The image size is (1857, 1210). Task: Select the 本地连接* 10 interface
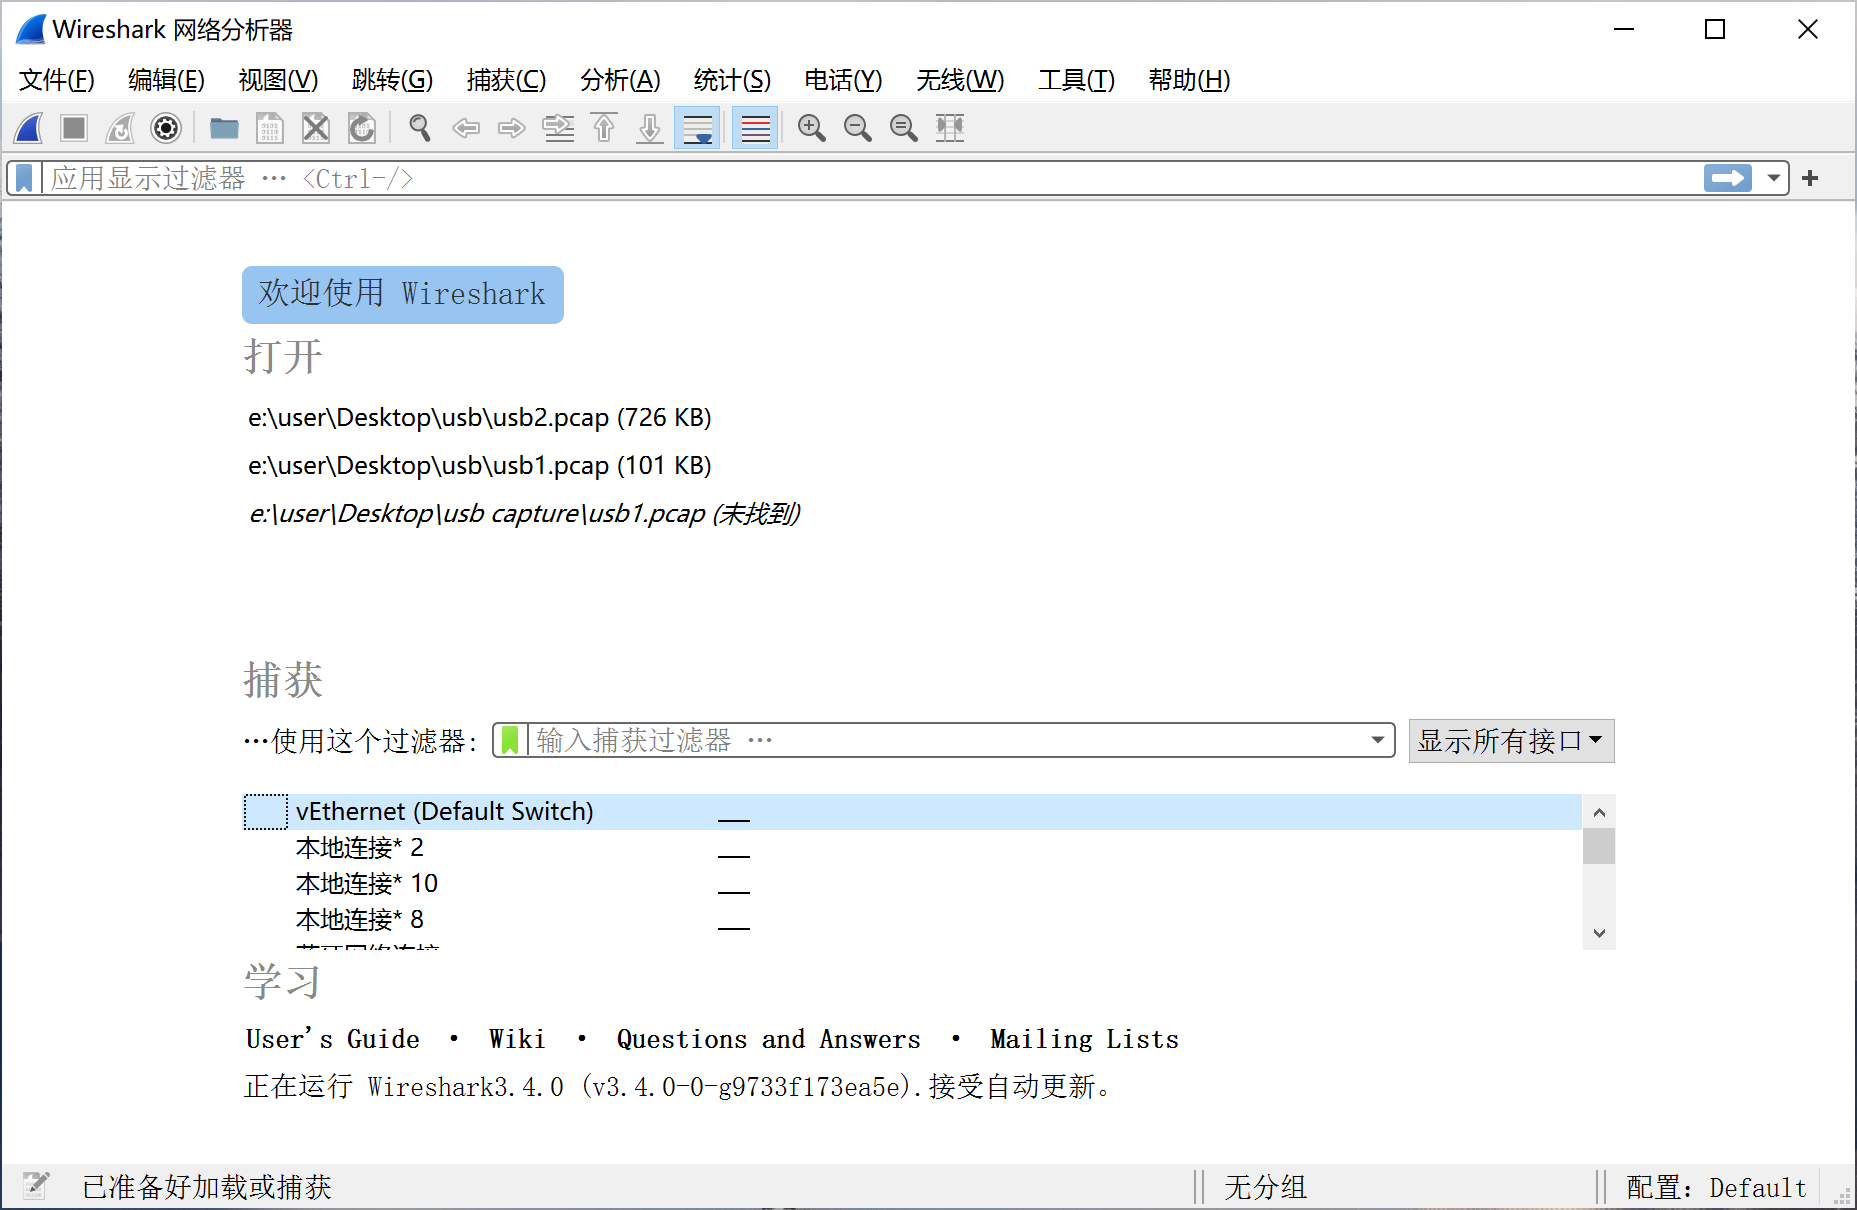912,884
